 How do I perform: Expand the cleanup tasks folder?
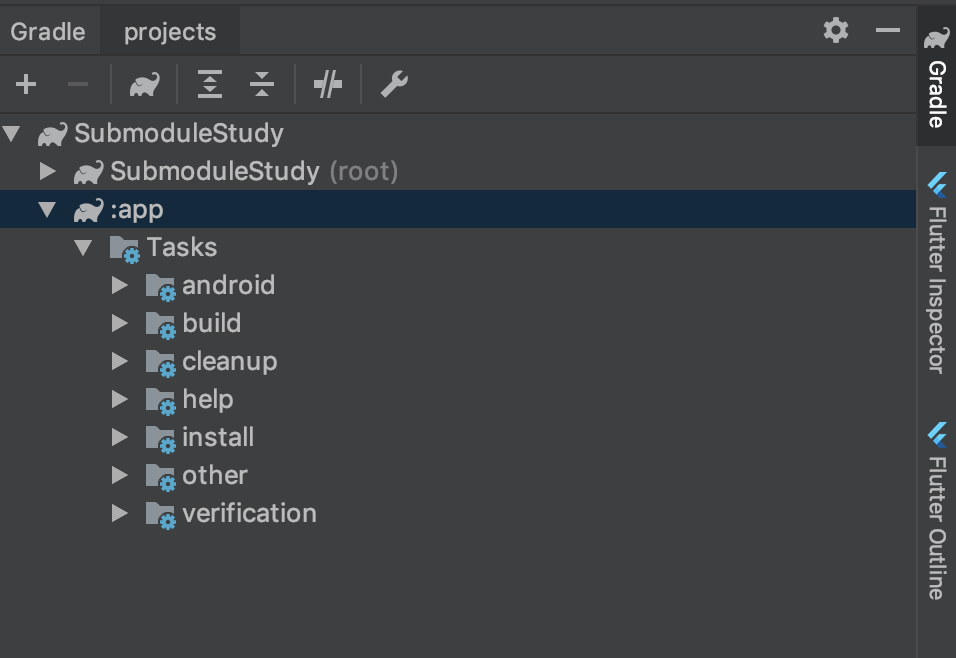click(120, 361)
